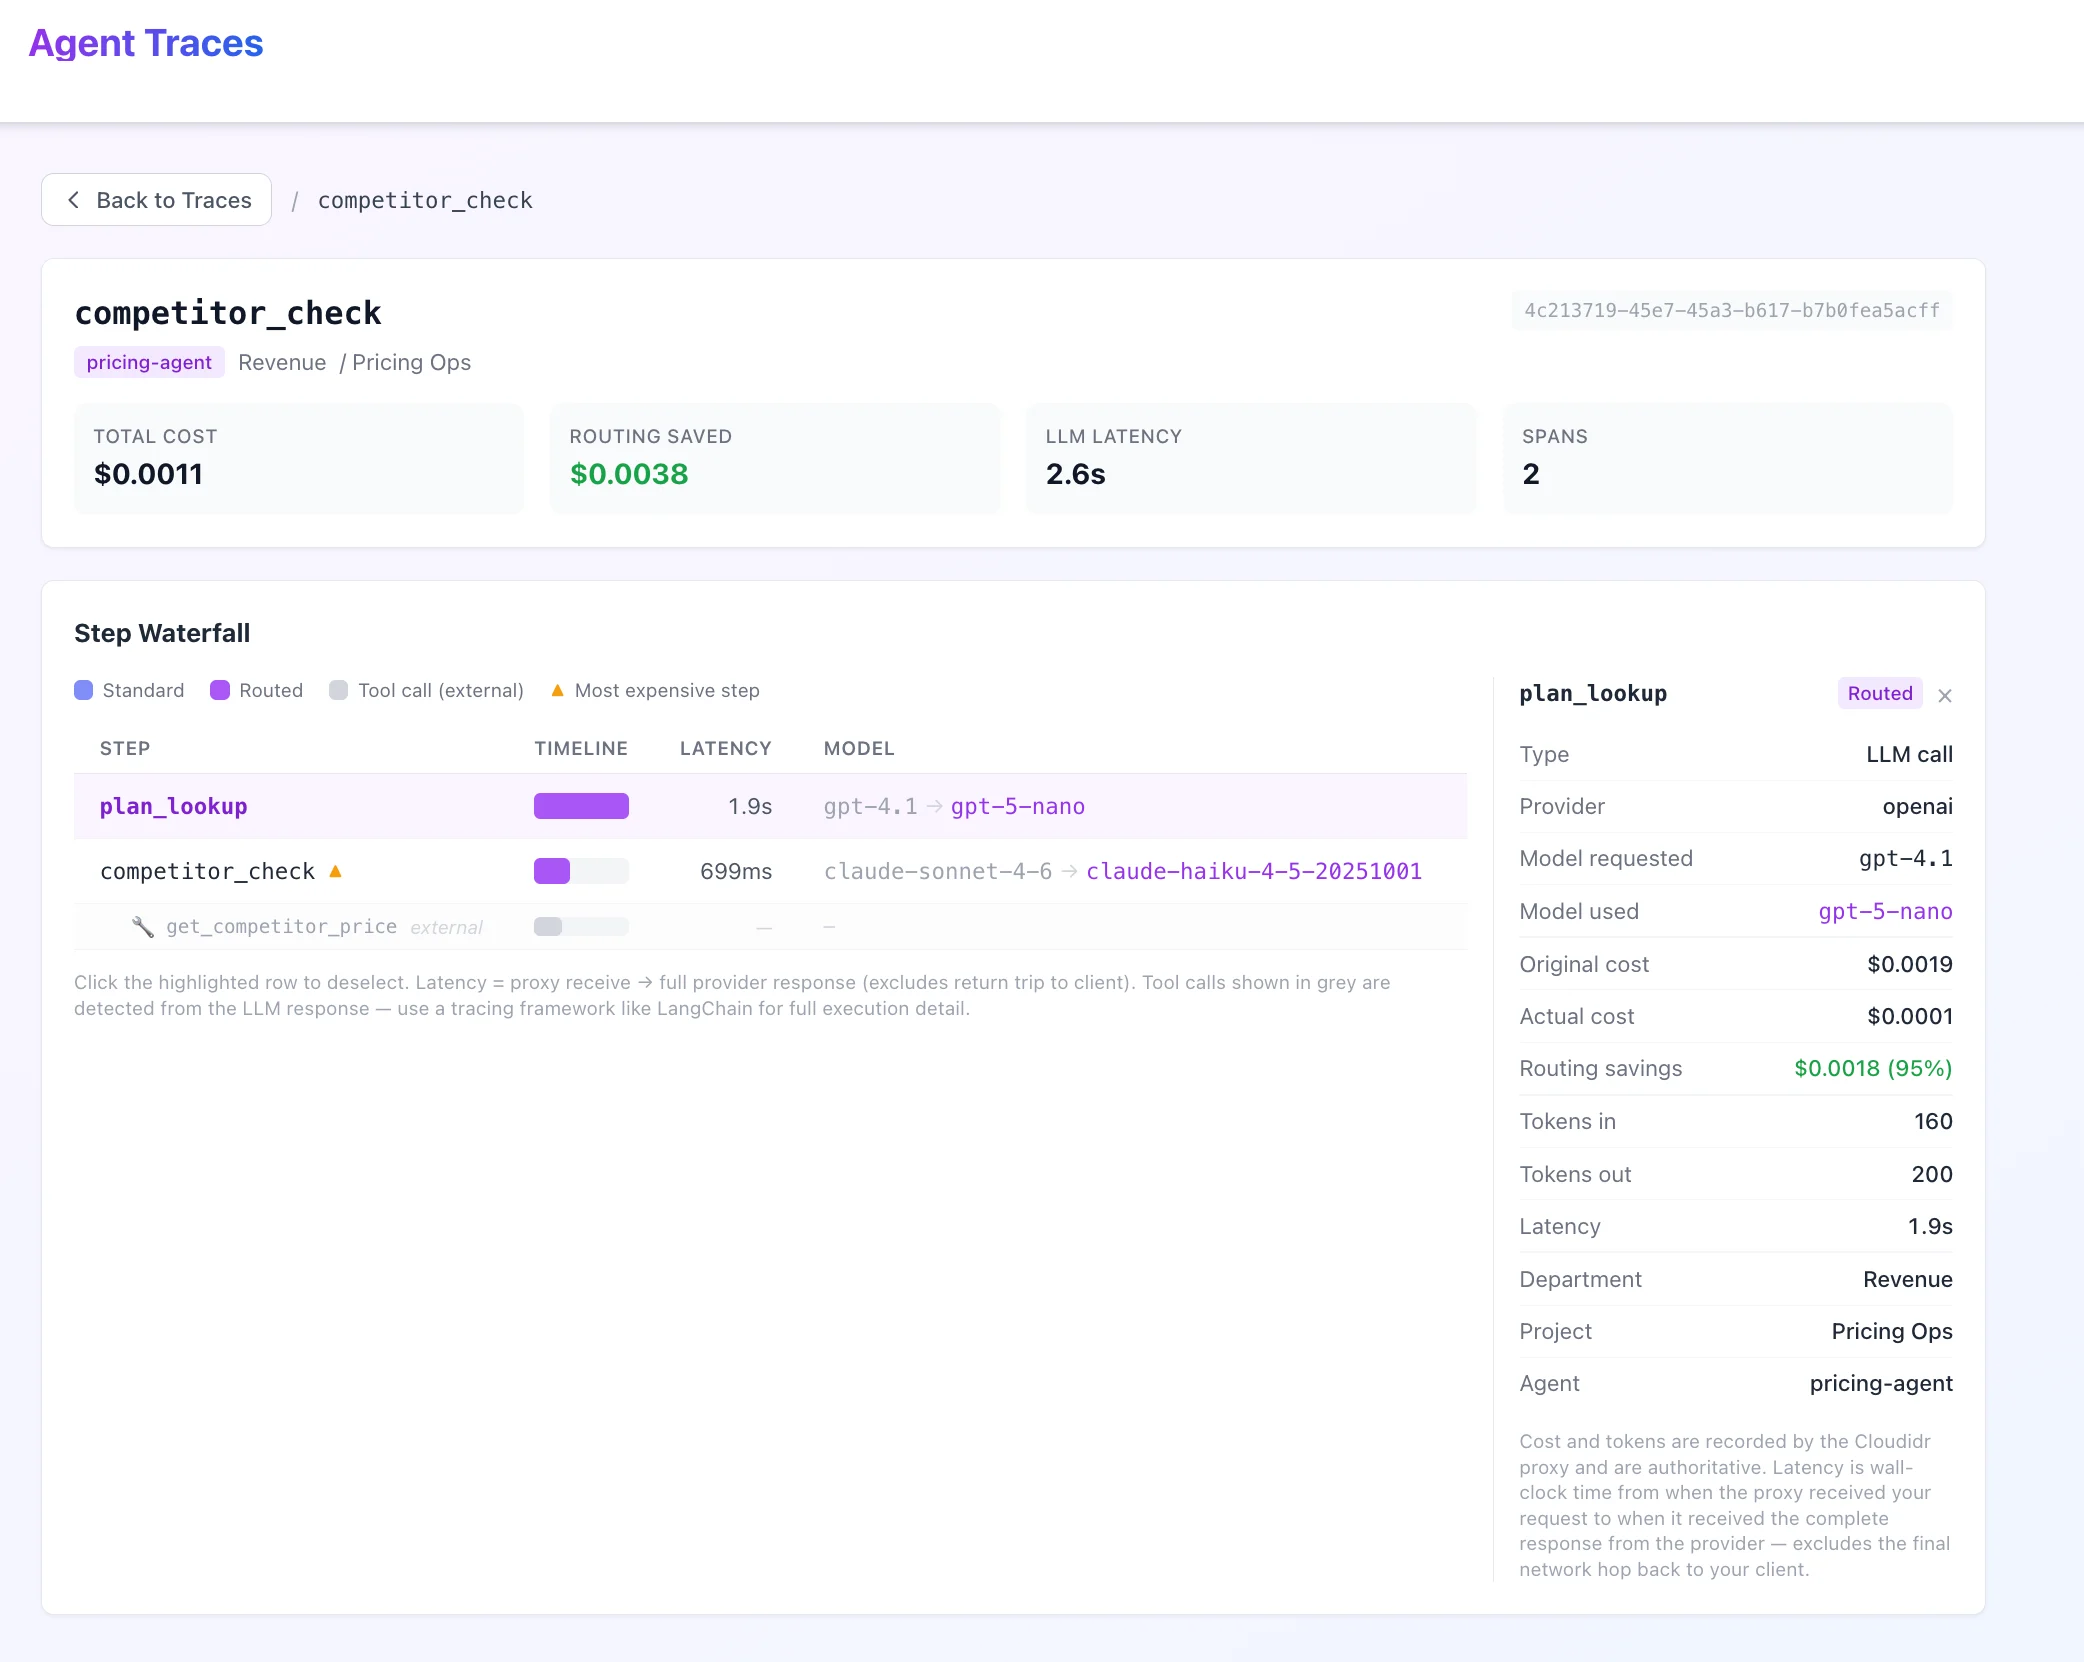2084x1662 pixels.
Task: Click the wrench icon for get_competitor_price
Action: 143,927
